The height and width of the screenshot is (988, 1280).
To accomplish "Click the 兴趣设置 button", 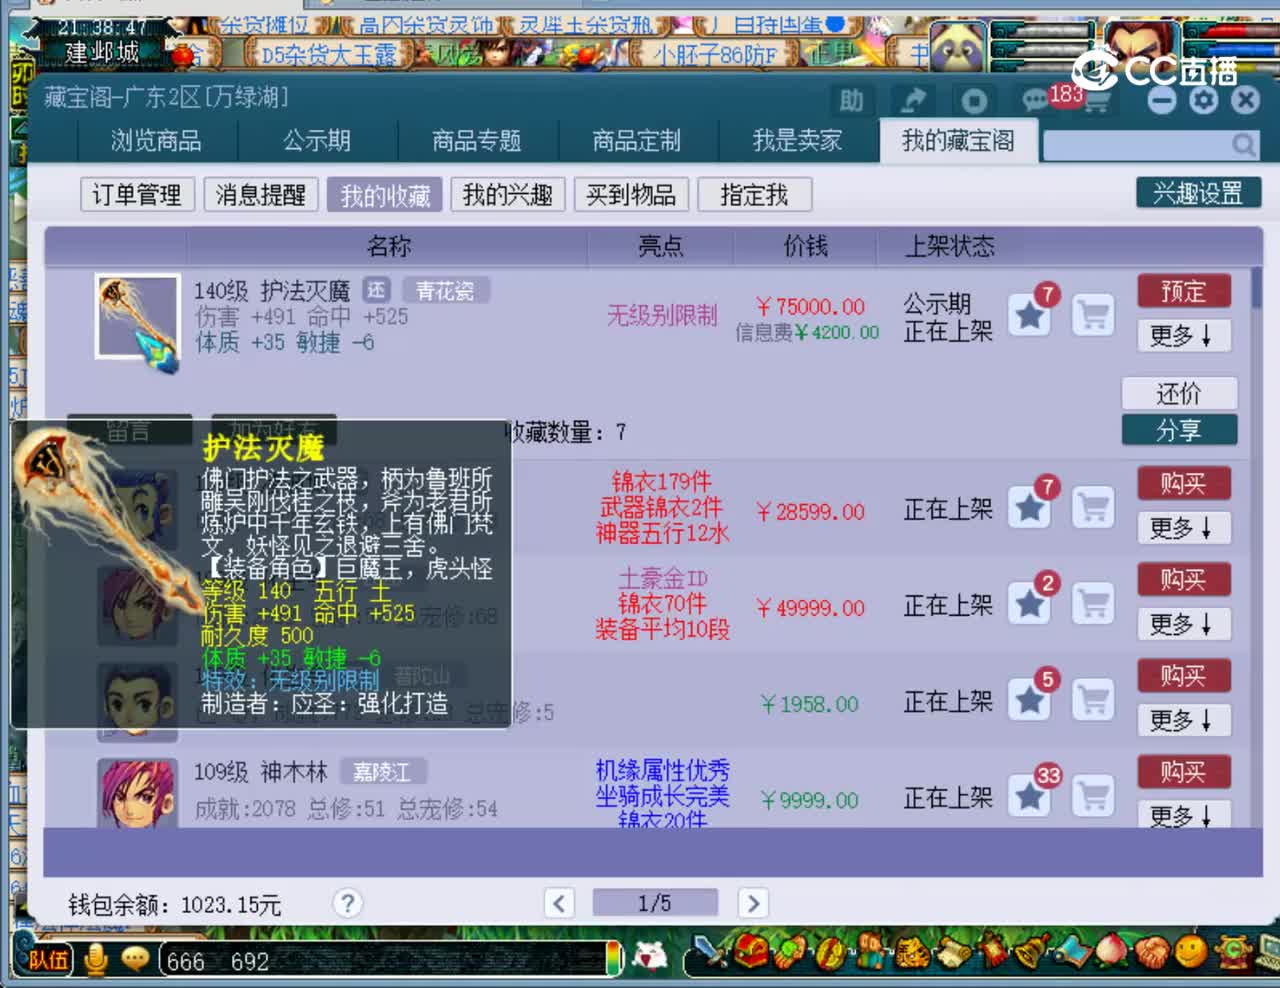I will pyautogui.click(x=1198, y=193).
